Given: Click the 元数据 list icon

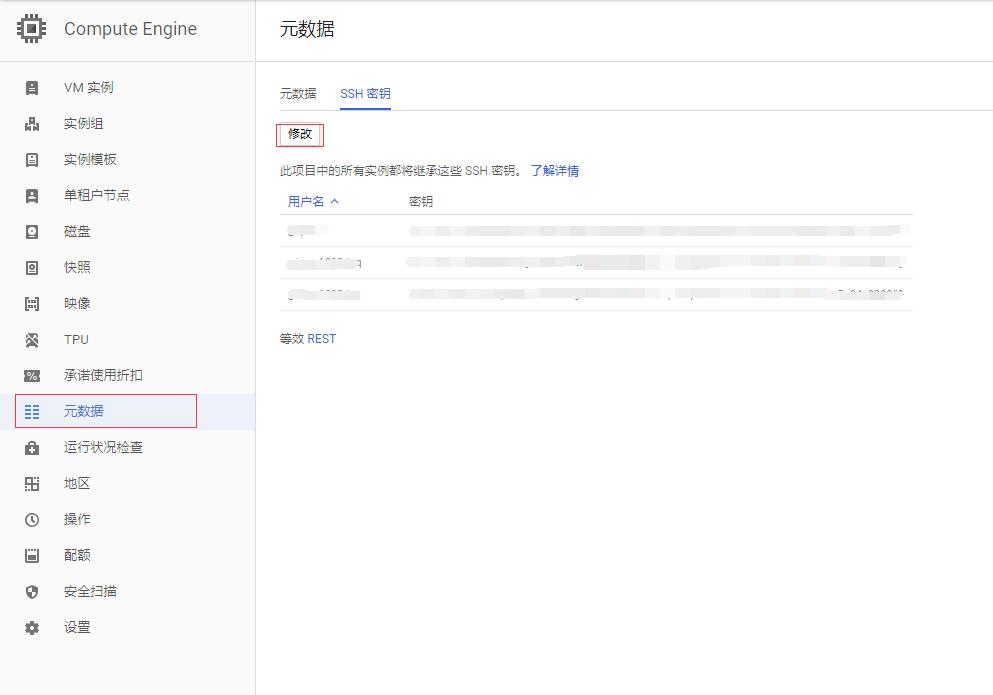Looking at the screenshot, I should point(32,412).
